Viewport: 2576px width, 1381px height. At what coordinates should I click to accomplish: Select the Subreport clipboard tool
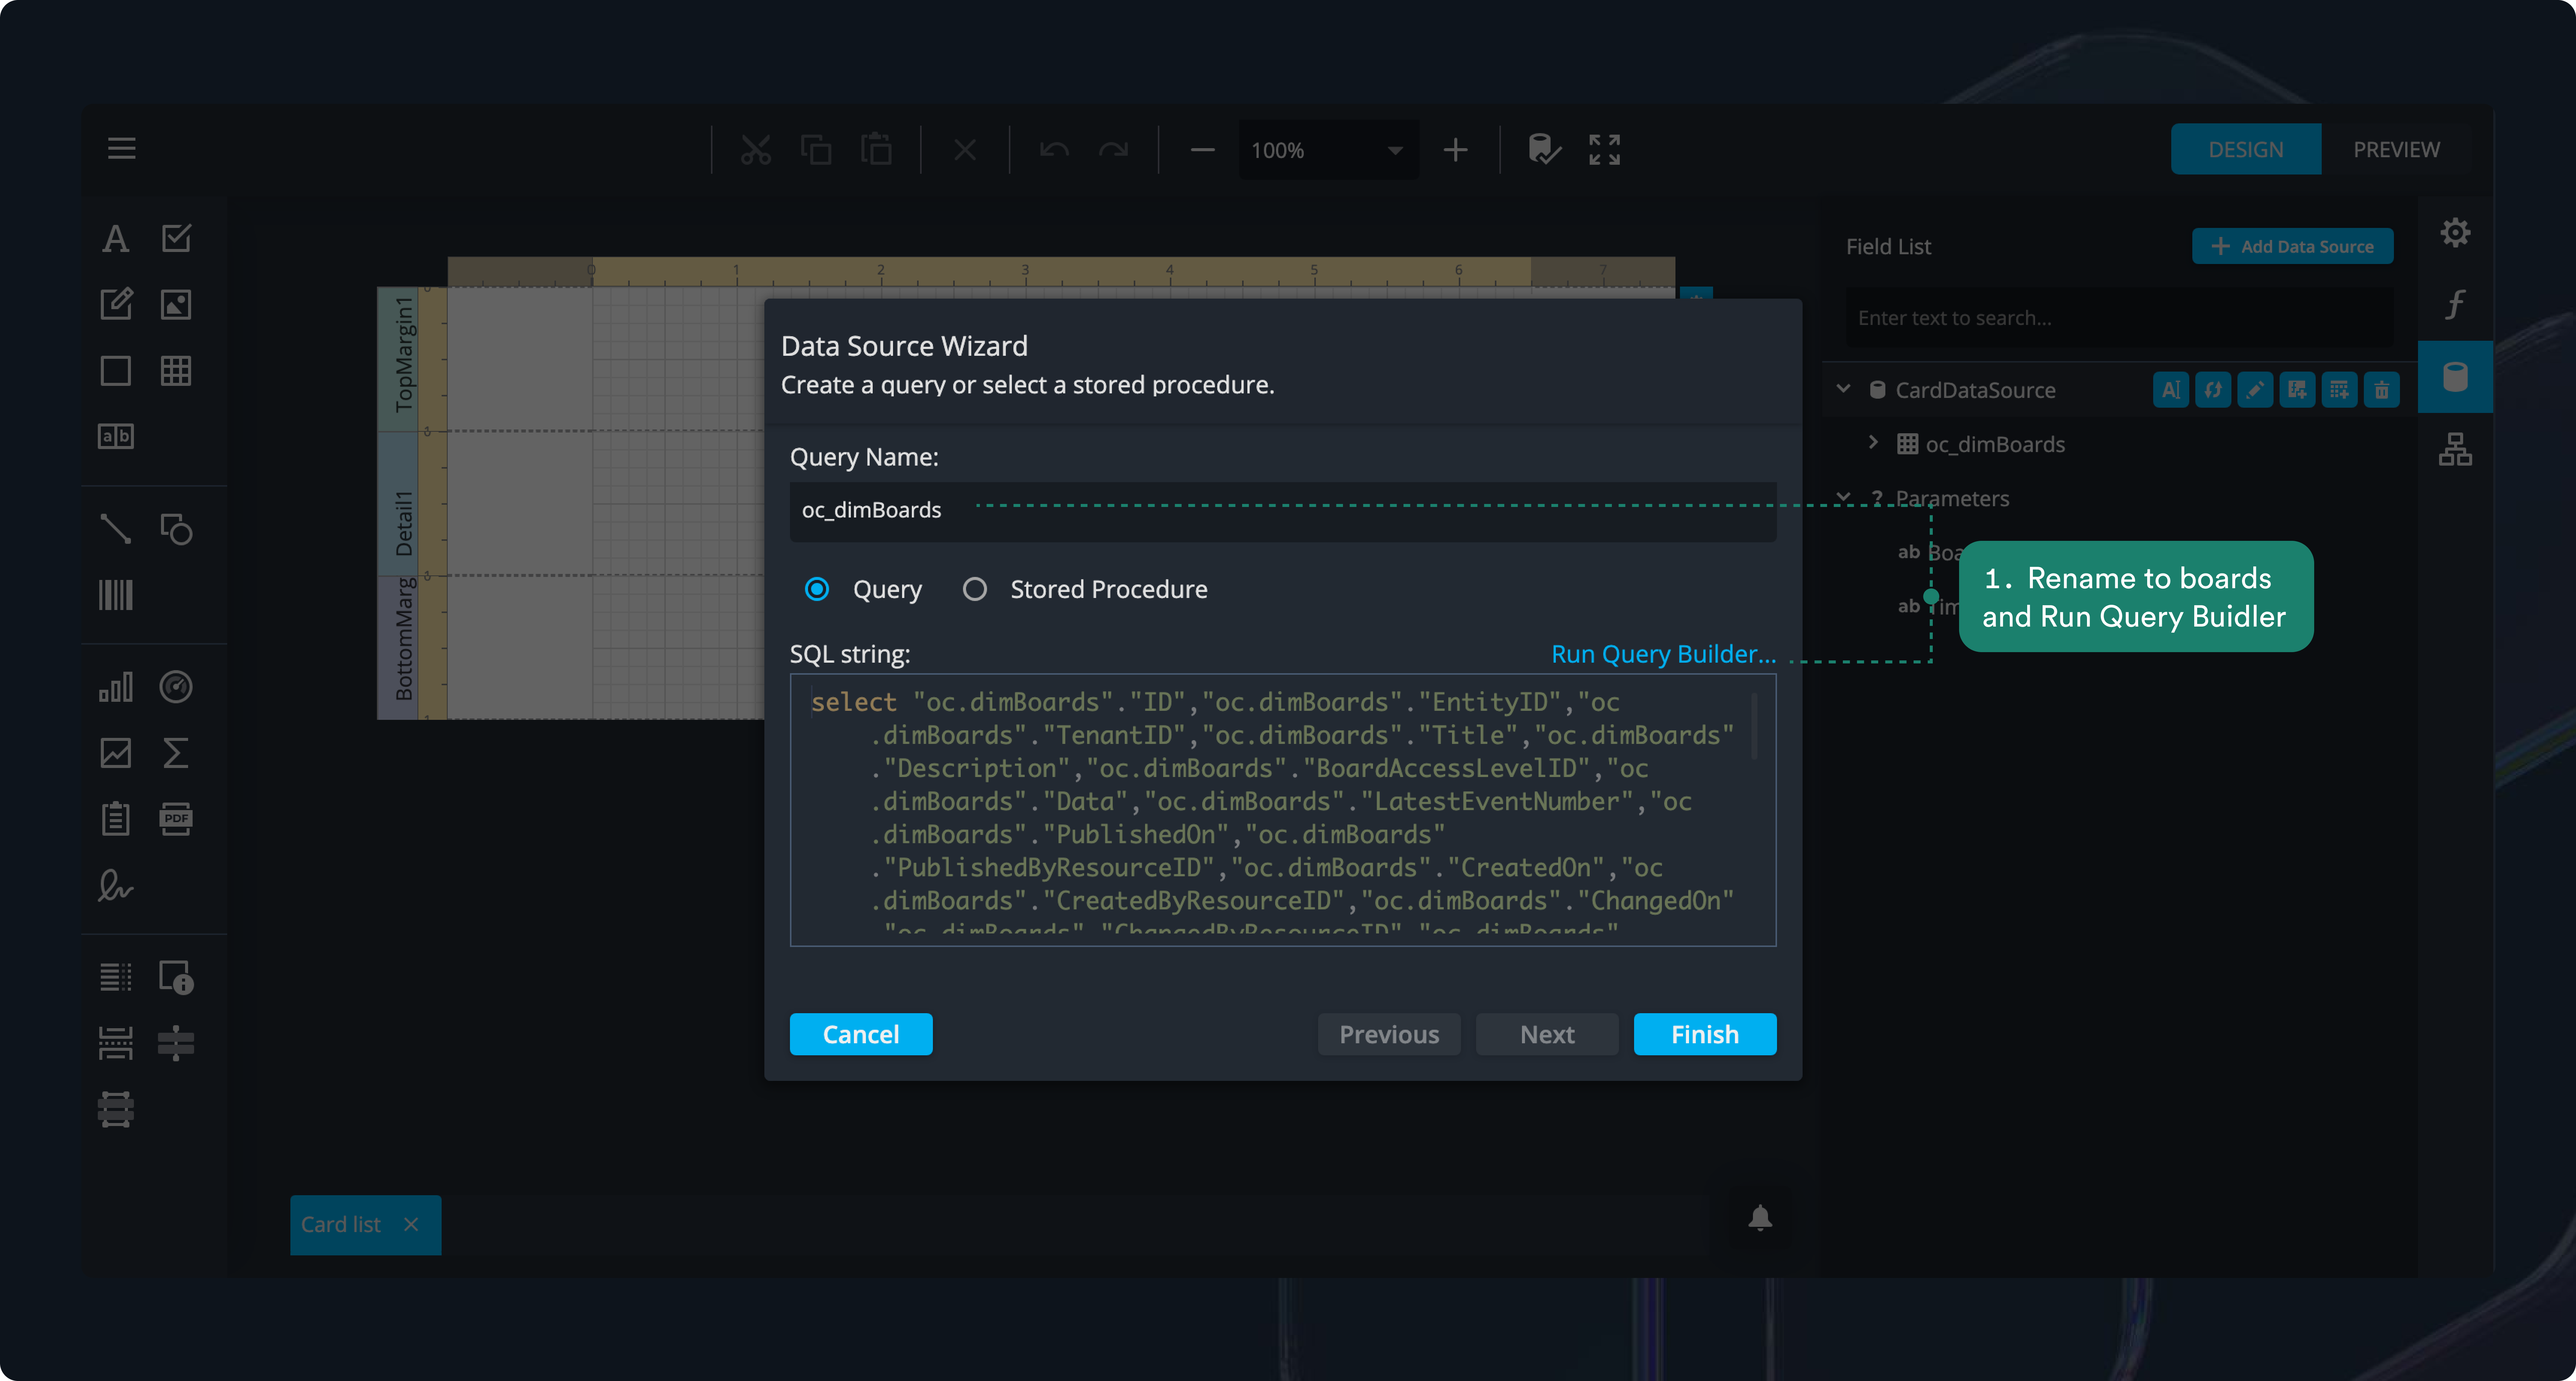tap(115, 819)
